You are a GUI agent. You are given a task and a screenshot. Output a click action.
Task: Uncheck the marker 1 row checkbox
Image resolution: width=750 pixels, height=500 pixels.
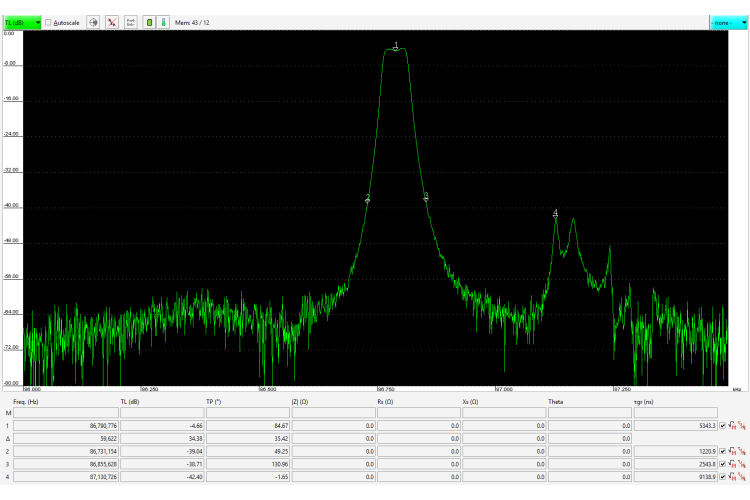[x=722, y=425]
